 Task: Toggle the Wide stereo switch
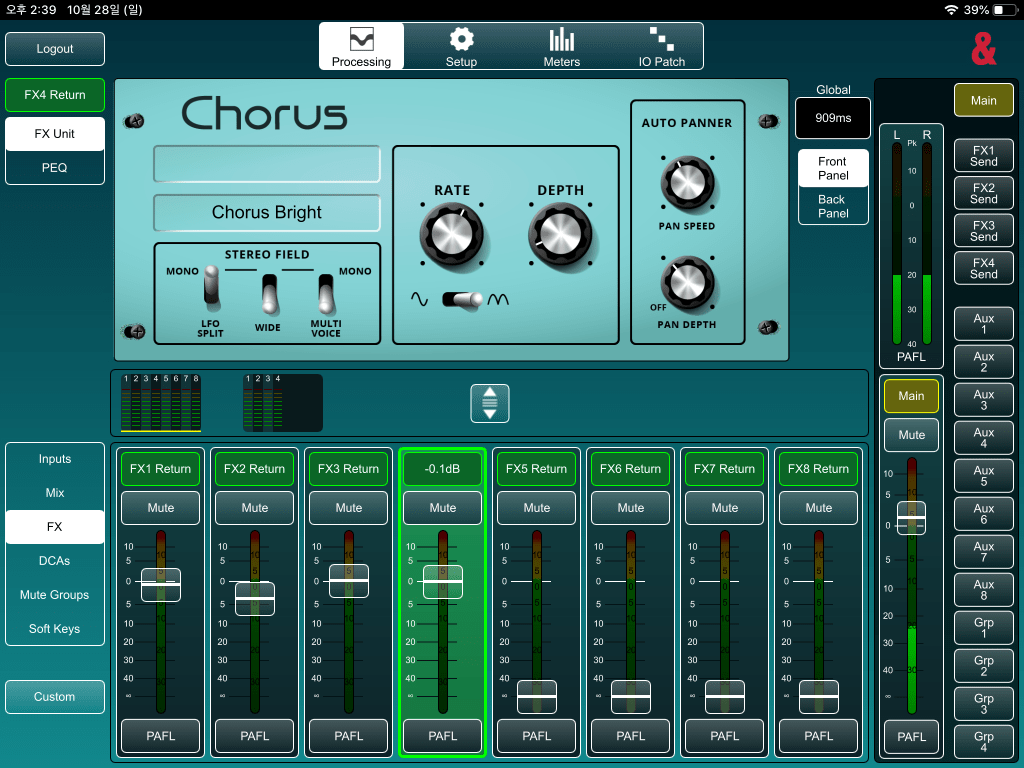[268, 293]
